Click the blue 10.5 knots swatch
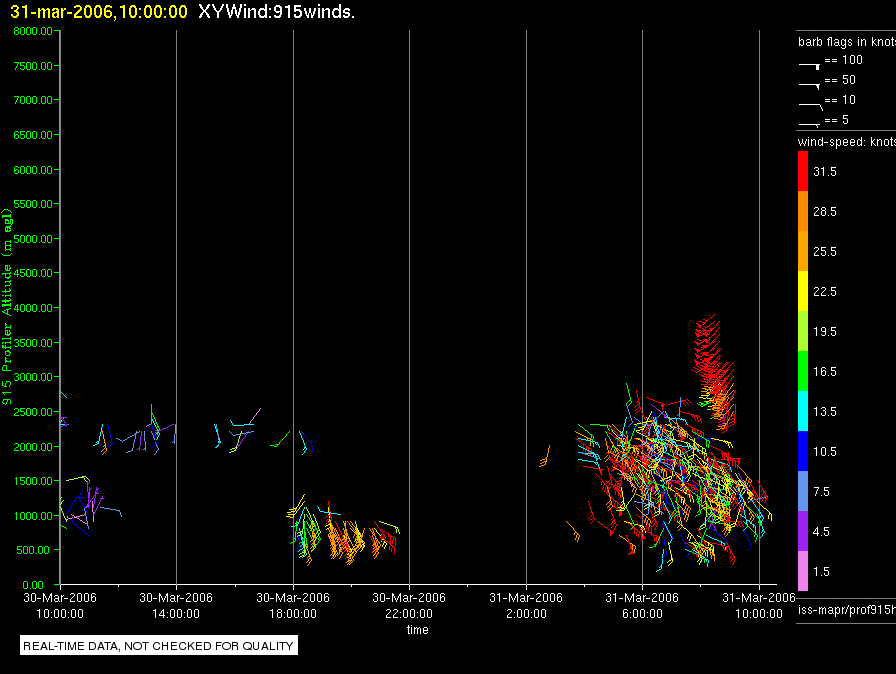896x674 pixels. coord(803,451)
